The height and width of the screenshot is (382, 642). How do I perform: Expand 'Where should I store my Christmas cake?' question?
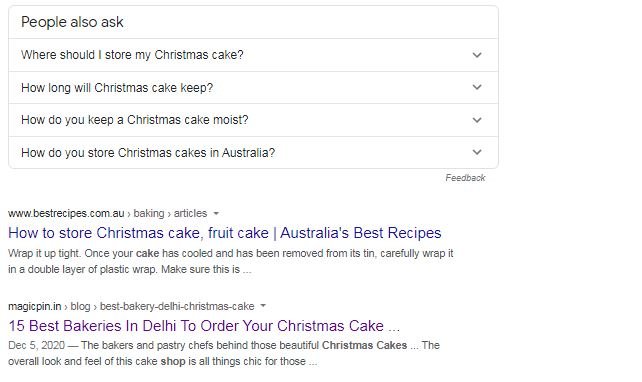point(253,55)
